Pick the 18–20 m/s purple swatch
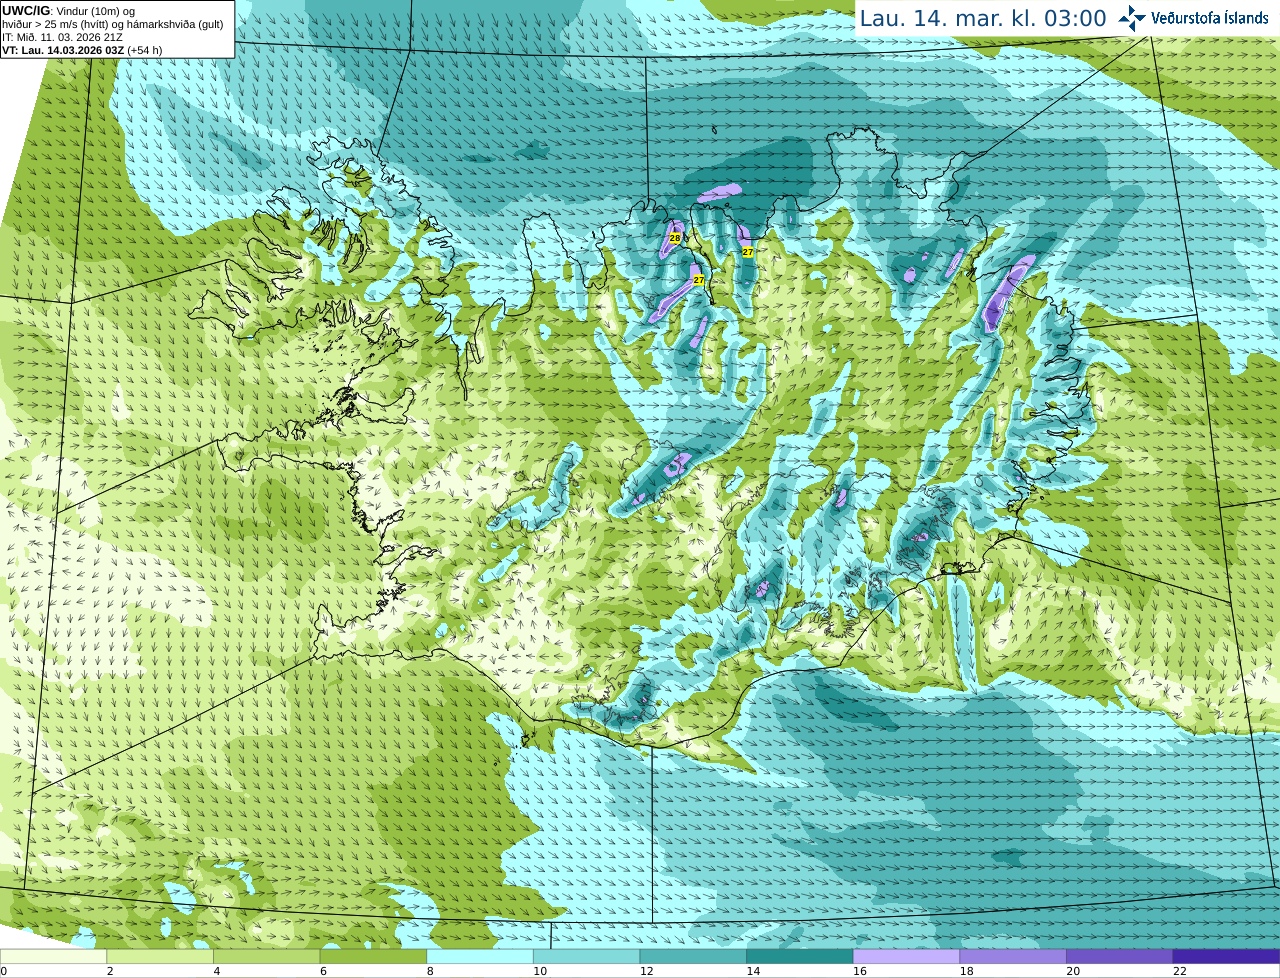This screenshot has height=978, width=1280. (x=1013, y=956)
